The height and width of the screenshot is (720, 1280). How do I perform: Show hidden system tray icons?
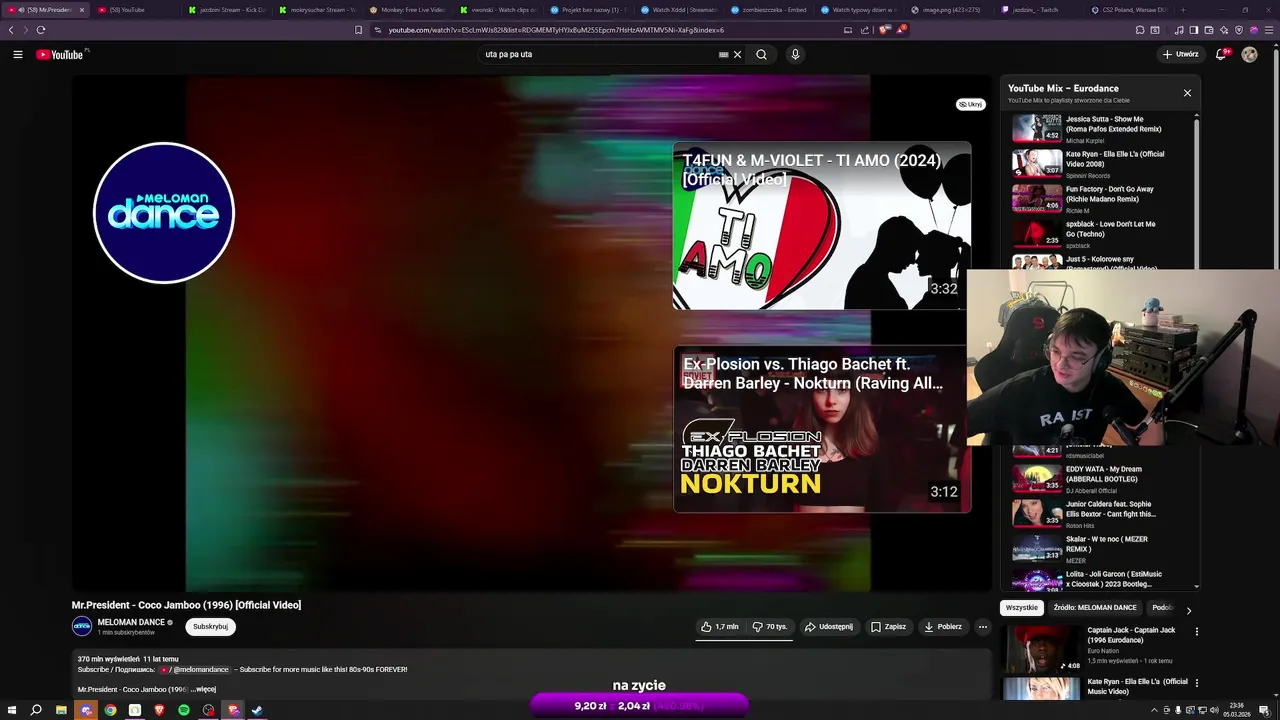(x=1154, y=710)
